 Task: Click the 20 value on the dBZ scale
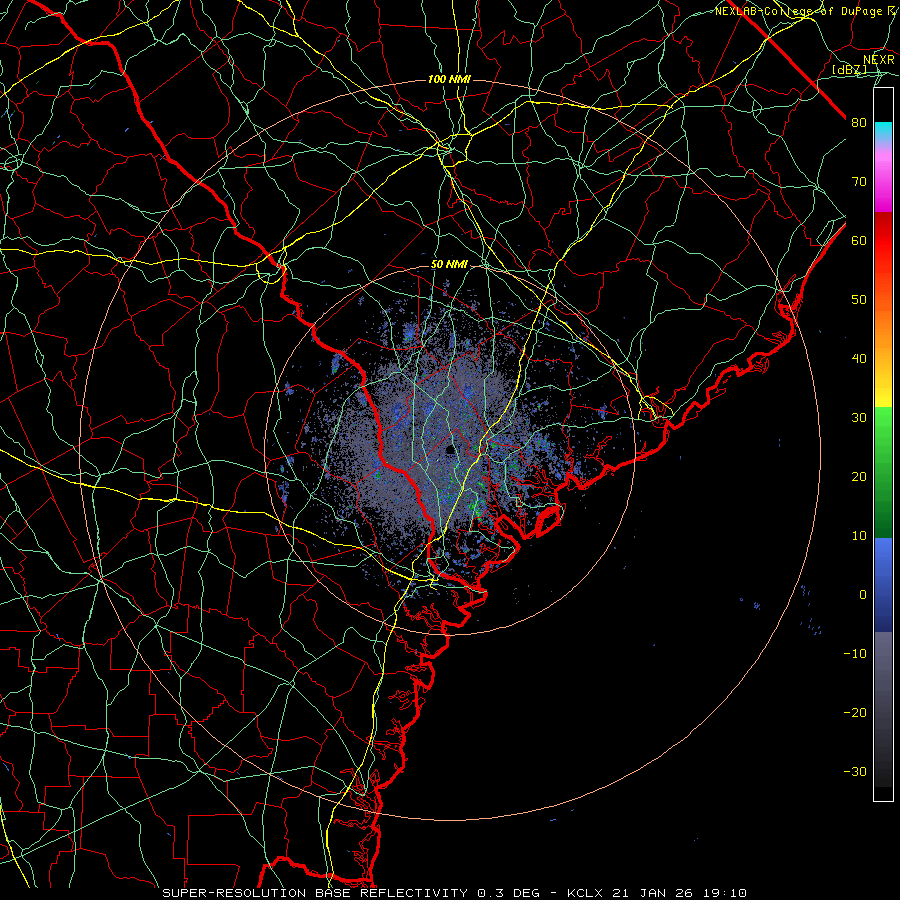pos(859,476)
